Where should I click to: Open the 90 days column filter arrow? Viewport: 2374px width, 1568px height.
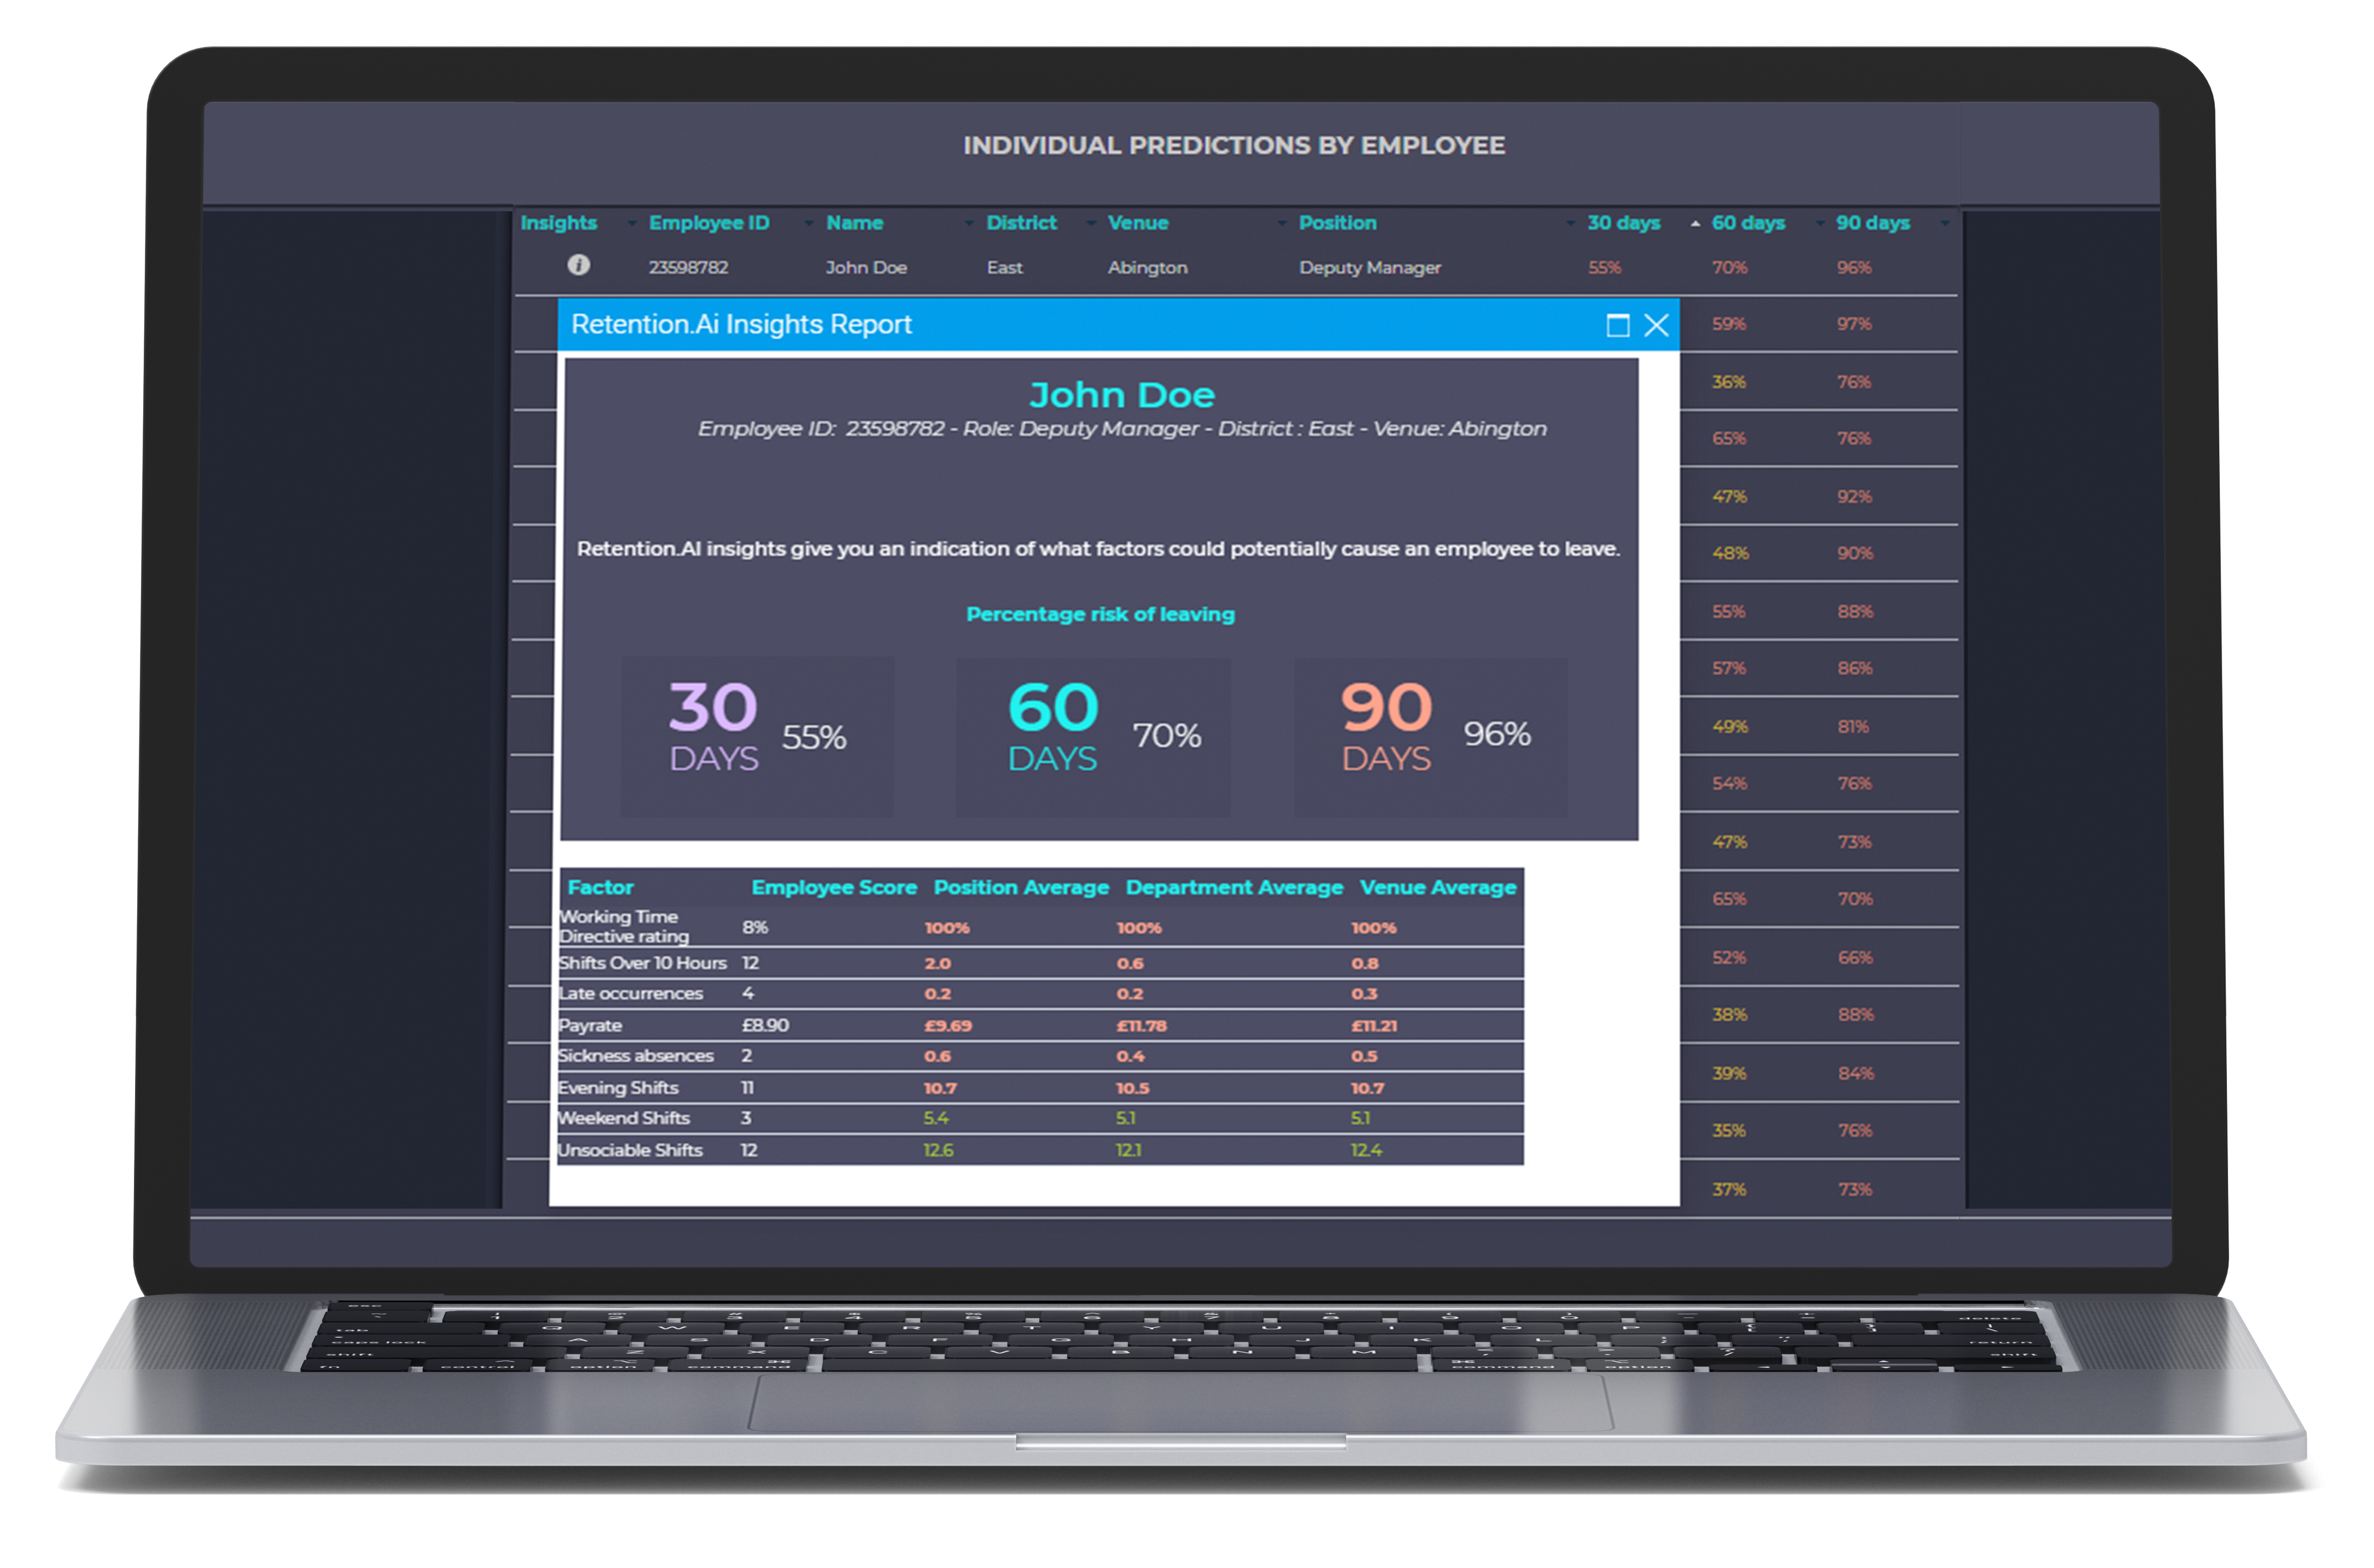coord(1944,223)
